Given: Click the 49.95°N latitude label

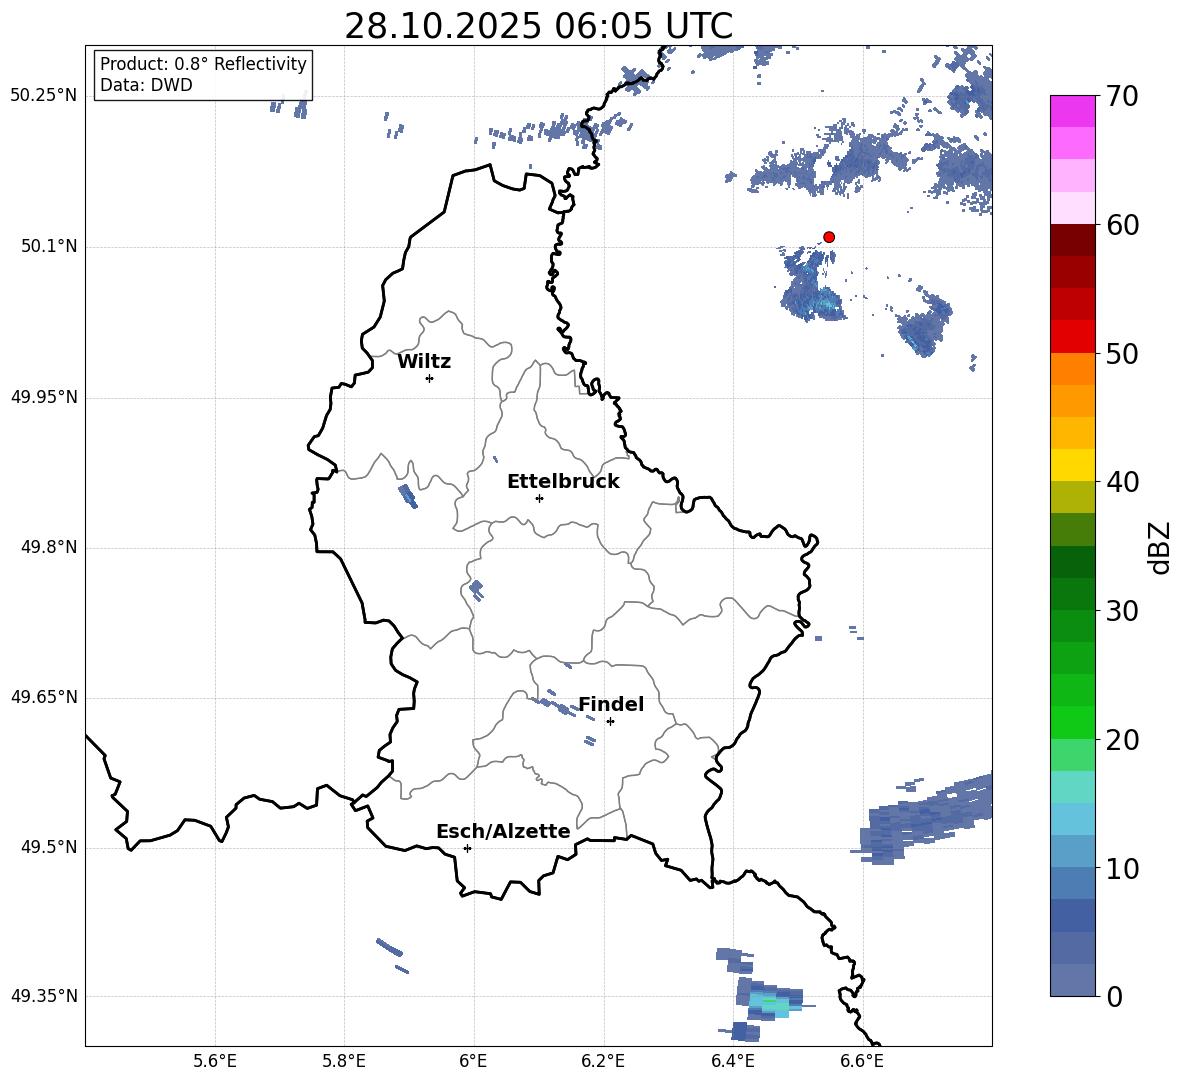Looking at the screenshot, I should point(44,397).
